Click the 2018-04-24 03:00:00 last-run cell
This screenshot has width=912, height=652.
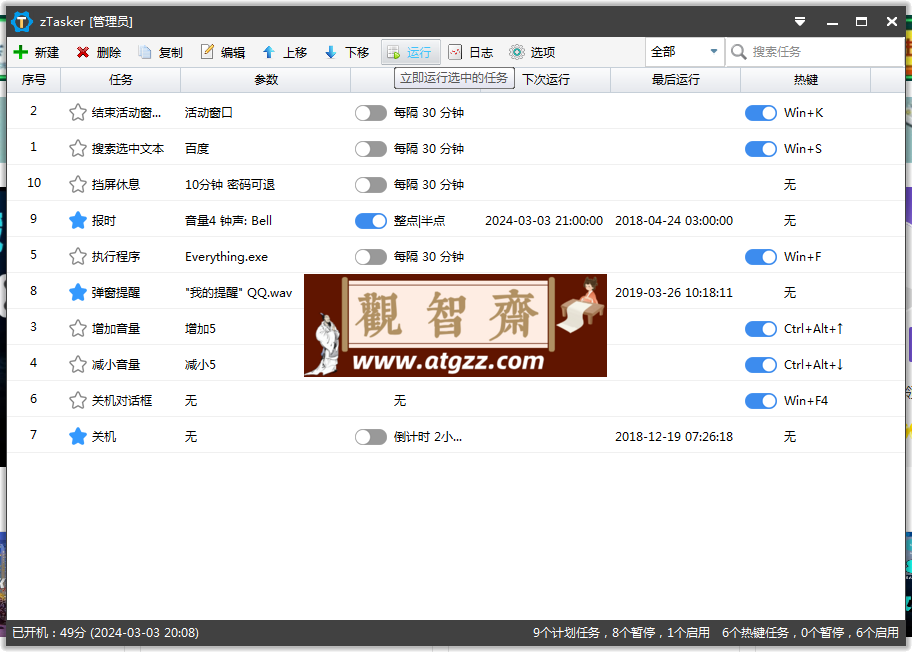tap(674, 221)
